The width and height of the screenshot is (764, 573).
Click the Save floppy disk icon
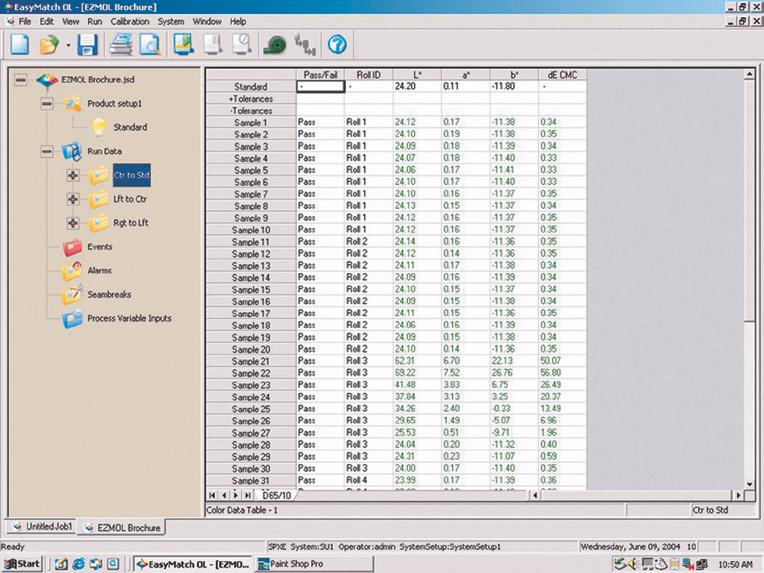coord(88,45)
